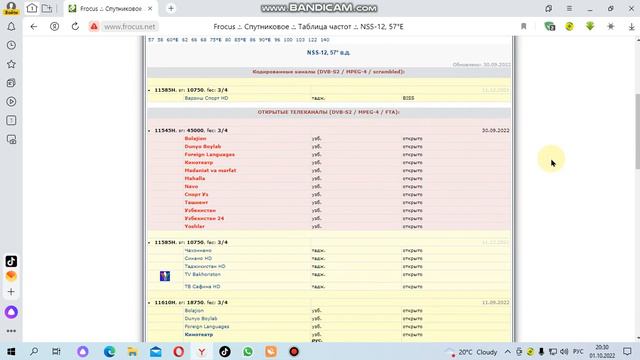The image size is (640, 360).
Task: Add new sidebar app with plus
Action: point(11,292)
